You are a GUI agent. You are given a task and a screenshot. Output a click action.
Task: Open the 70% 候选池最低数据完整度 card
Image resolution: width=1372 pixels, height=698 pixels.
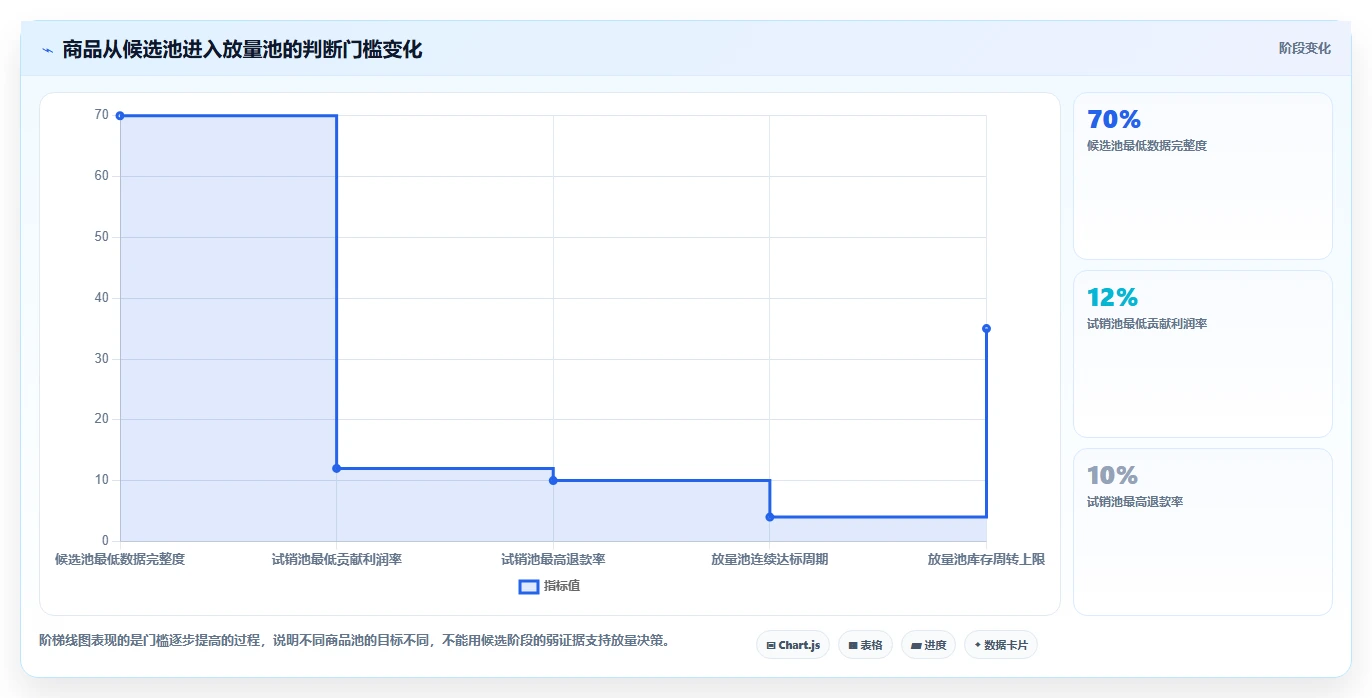pyautogui.click(x=1203, y=176)
